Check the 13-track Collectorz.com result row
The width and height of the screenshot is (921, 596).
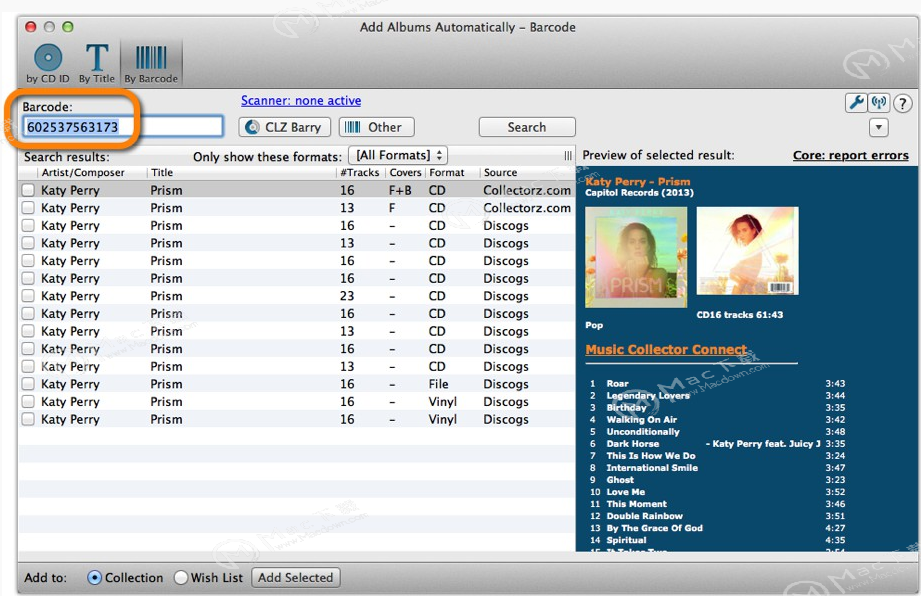pos(28,208)
